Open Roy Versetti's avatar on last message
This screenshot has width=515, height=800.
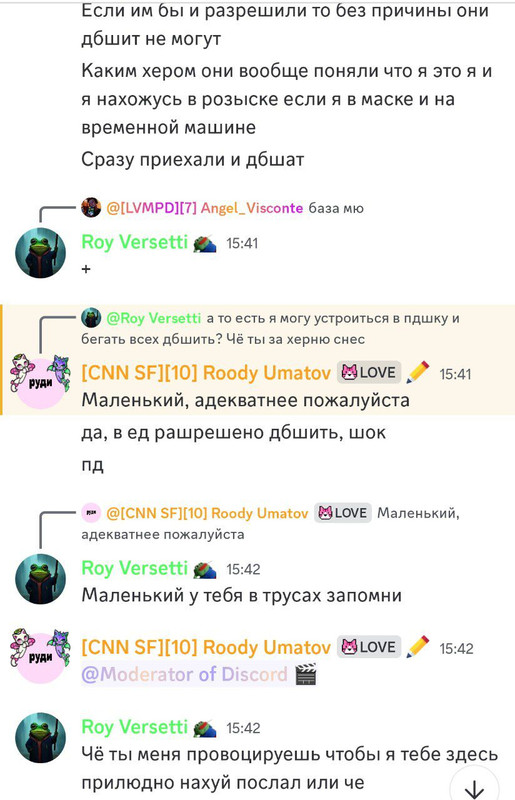[40, 738]
